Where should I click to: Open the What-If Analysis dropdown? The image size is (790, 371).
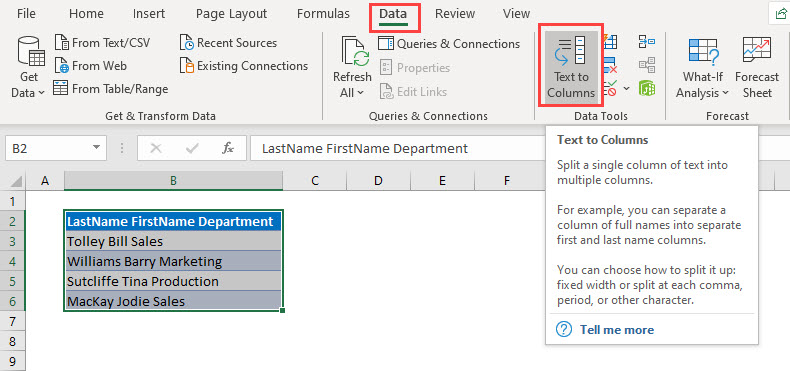pos(702,67)
